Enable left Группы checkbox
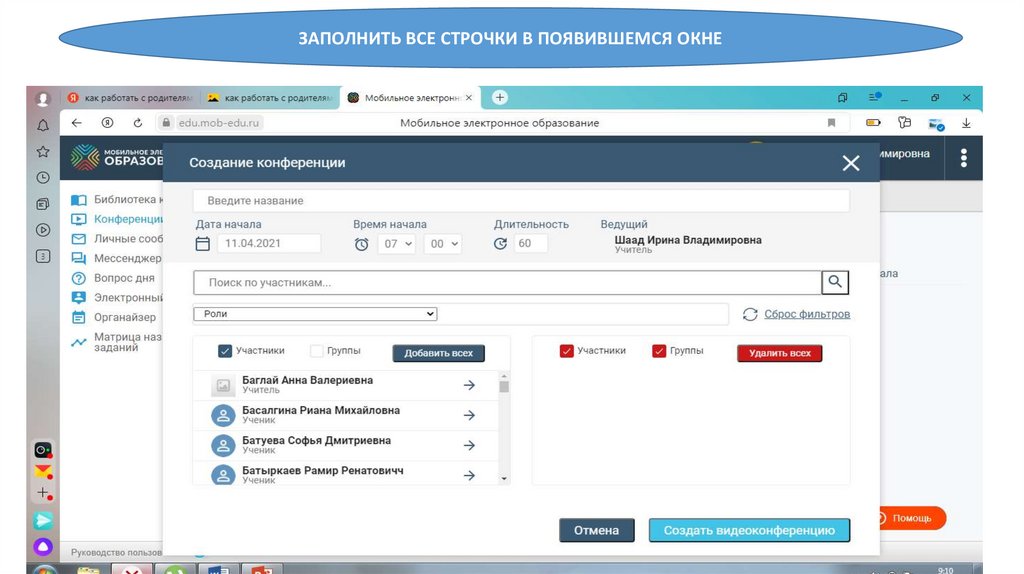This screenshot has width=1024, height=574. click(317, 351)
